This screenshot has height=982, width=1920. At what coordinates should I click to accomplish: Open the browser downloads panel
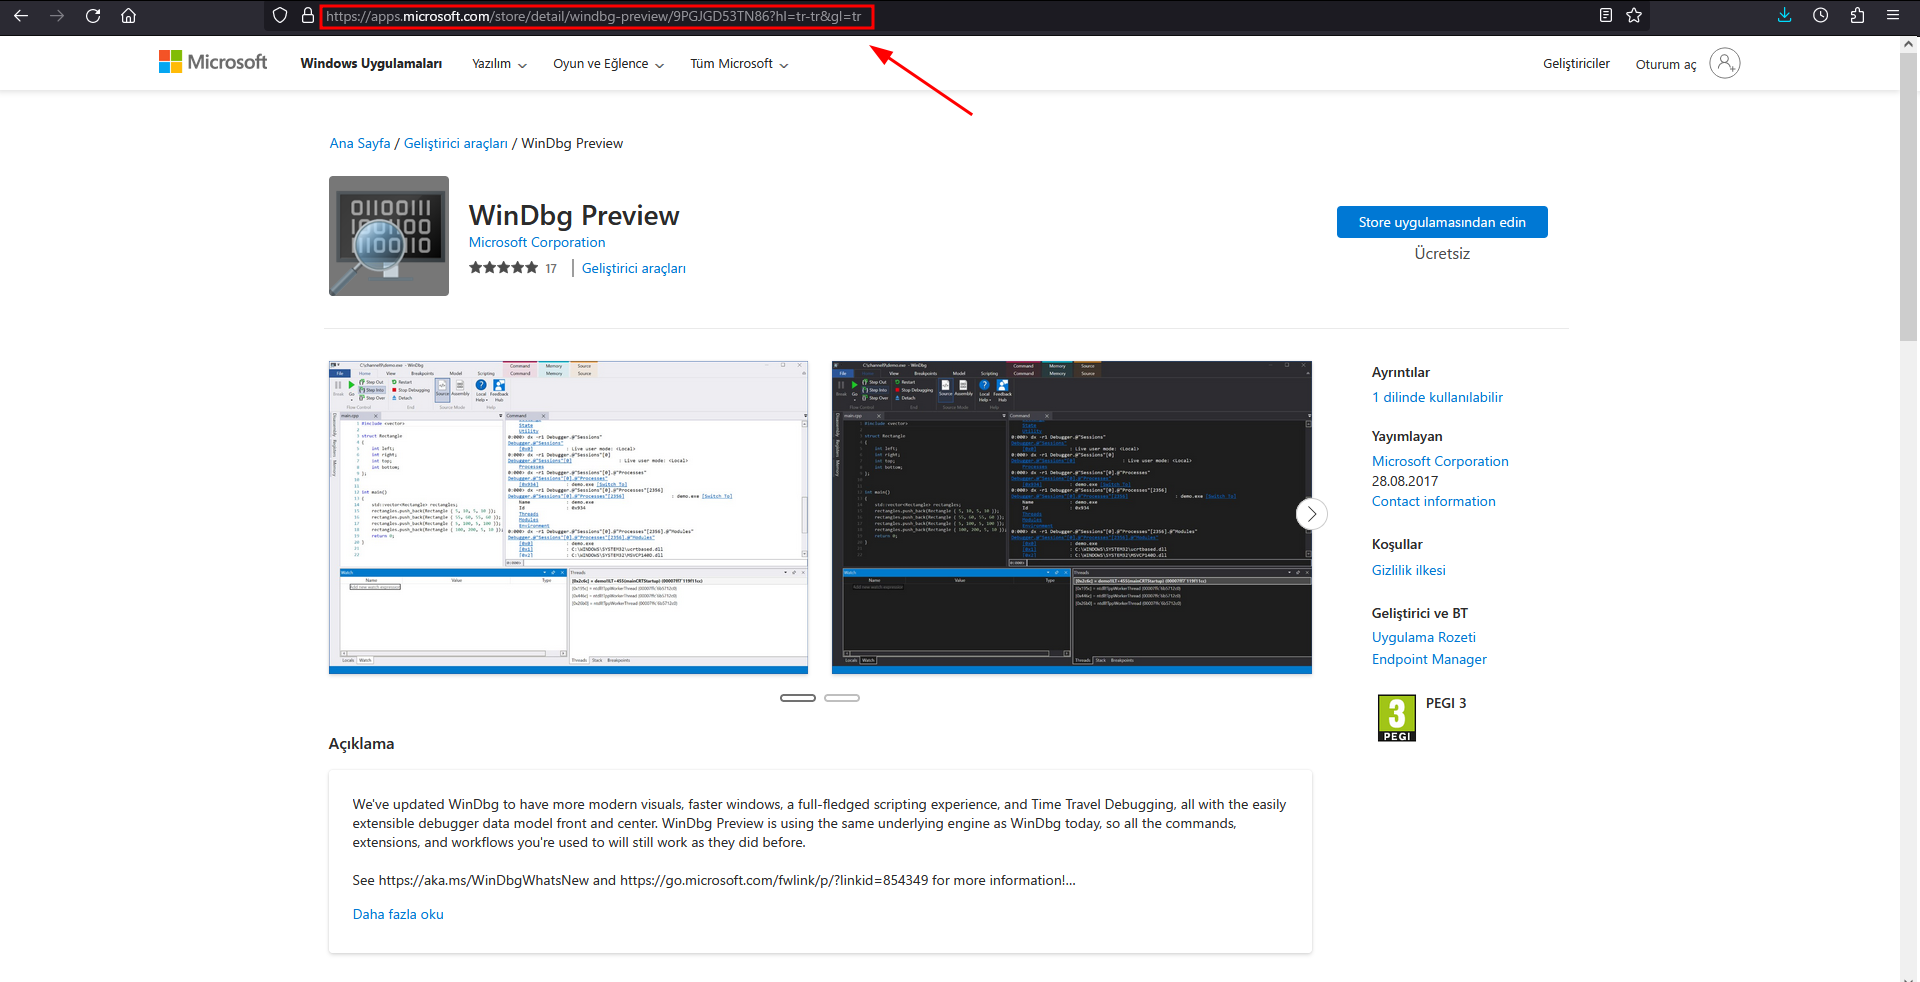[x=1784, y=16]
